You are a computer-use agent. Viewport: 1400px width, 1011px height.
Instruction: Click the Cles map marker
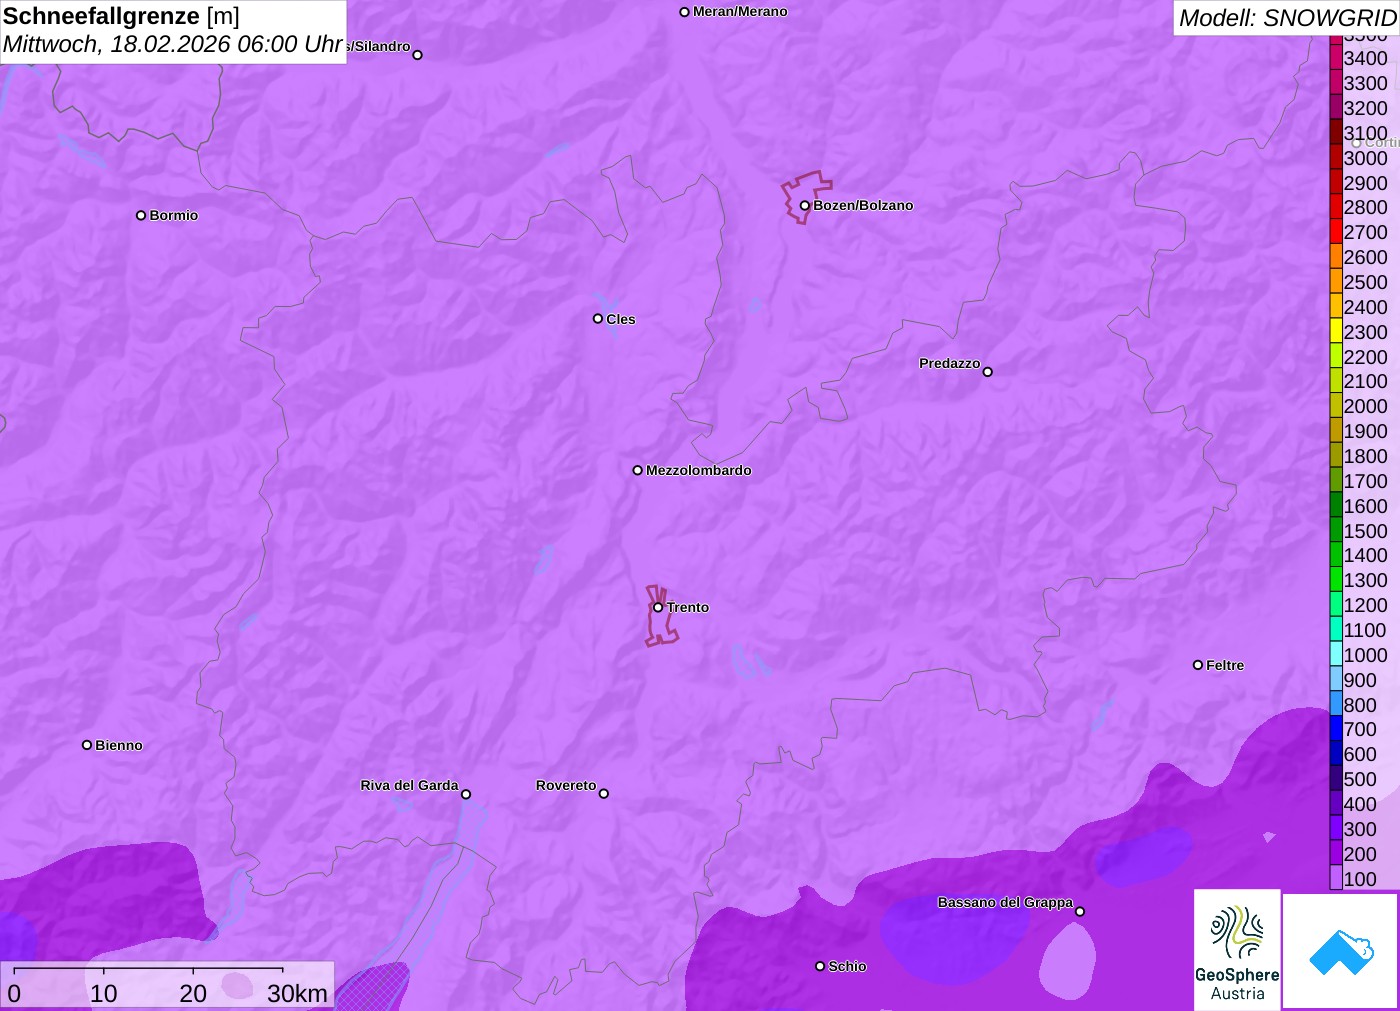coord(598,319)
